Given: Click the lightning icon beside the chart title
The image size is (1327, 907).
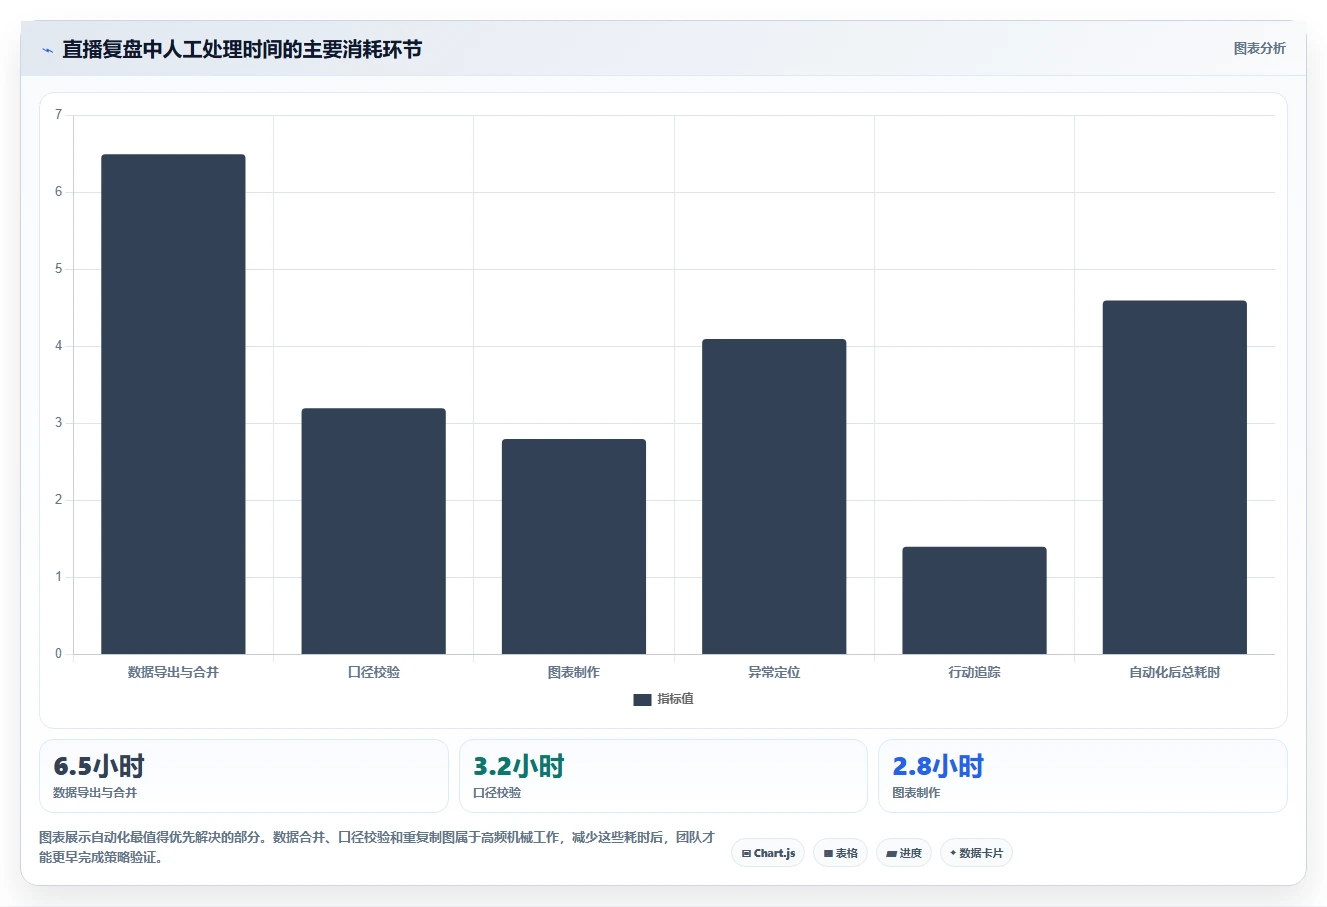Looking at the screenshot, I should (x=47, y=50).
